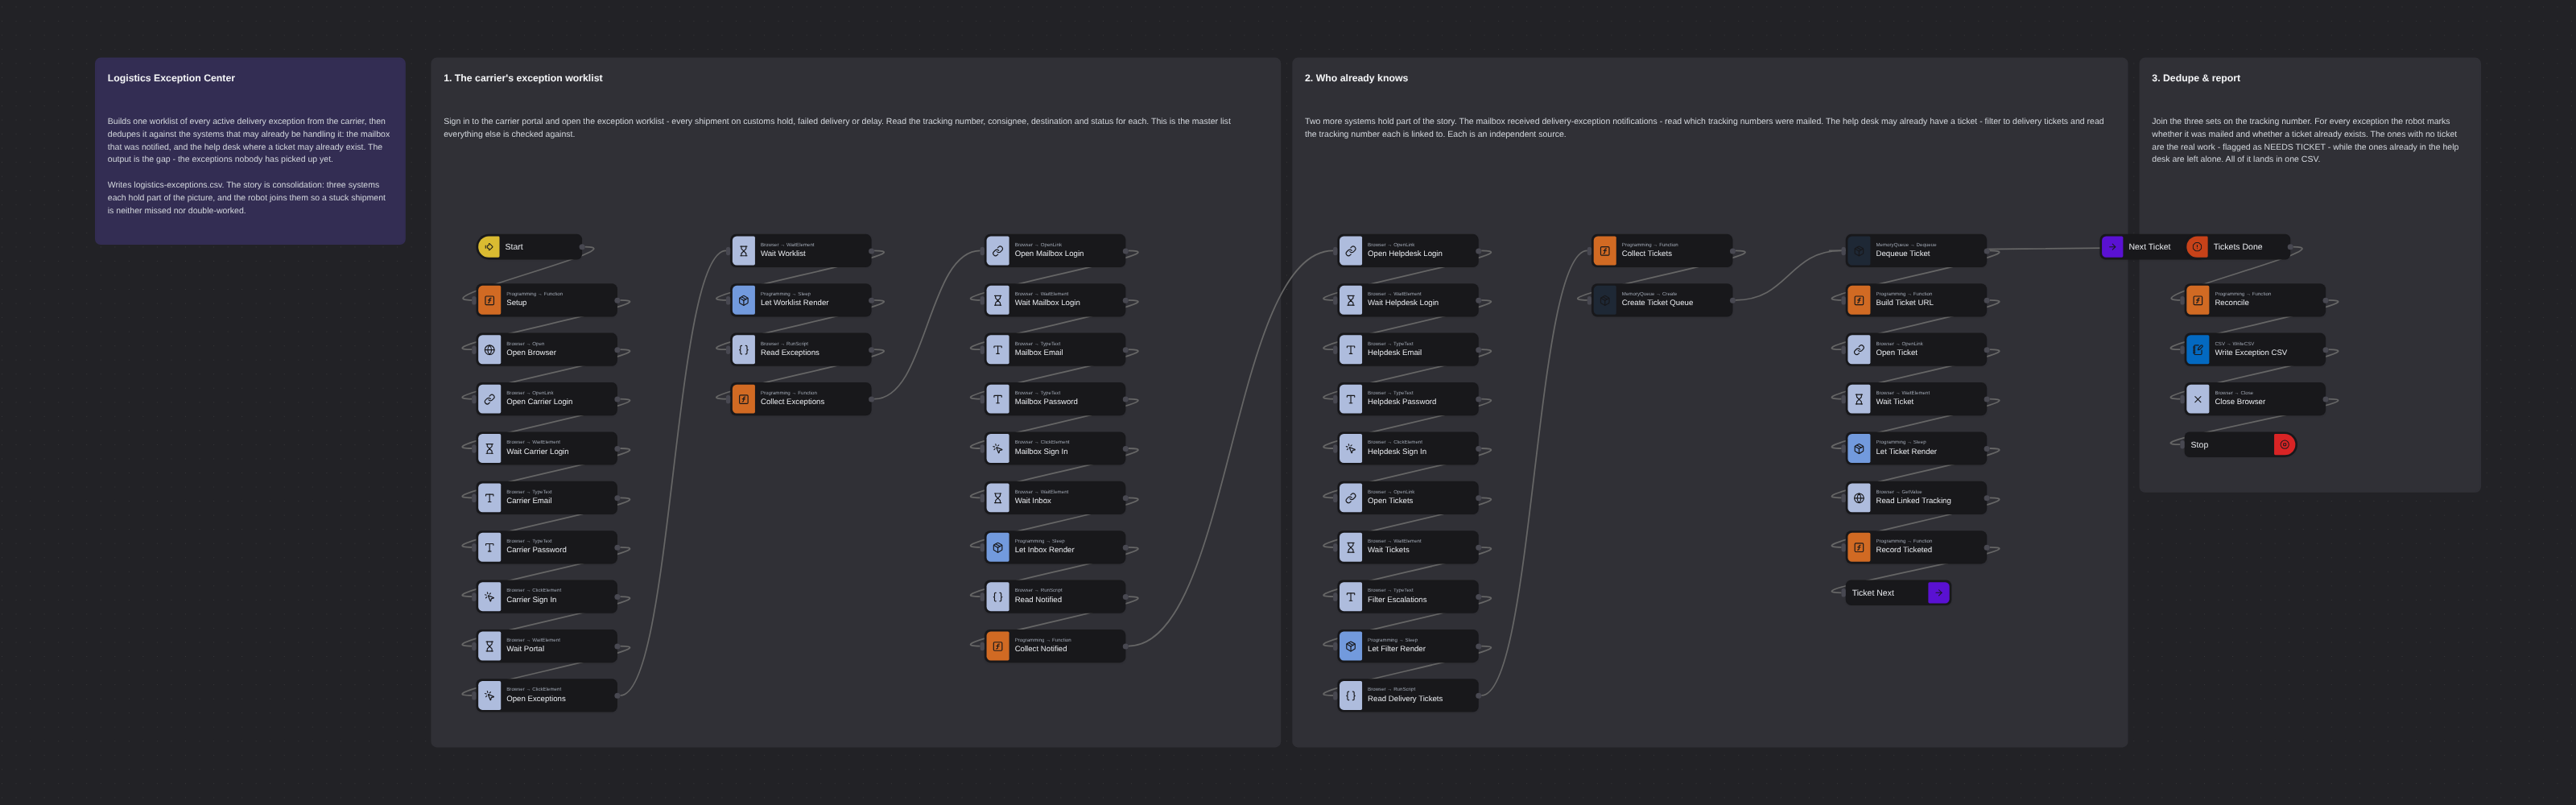Select the Wait Inbox node
The width and height of the screenshot is (2576, 805).
1055,498
